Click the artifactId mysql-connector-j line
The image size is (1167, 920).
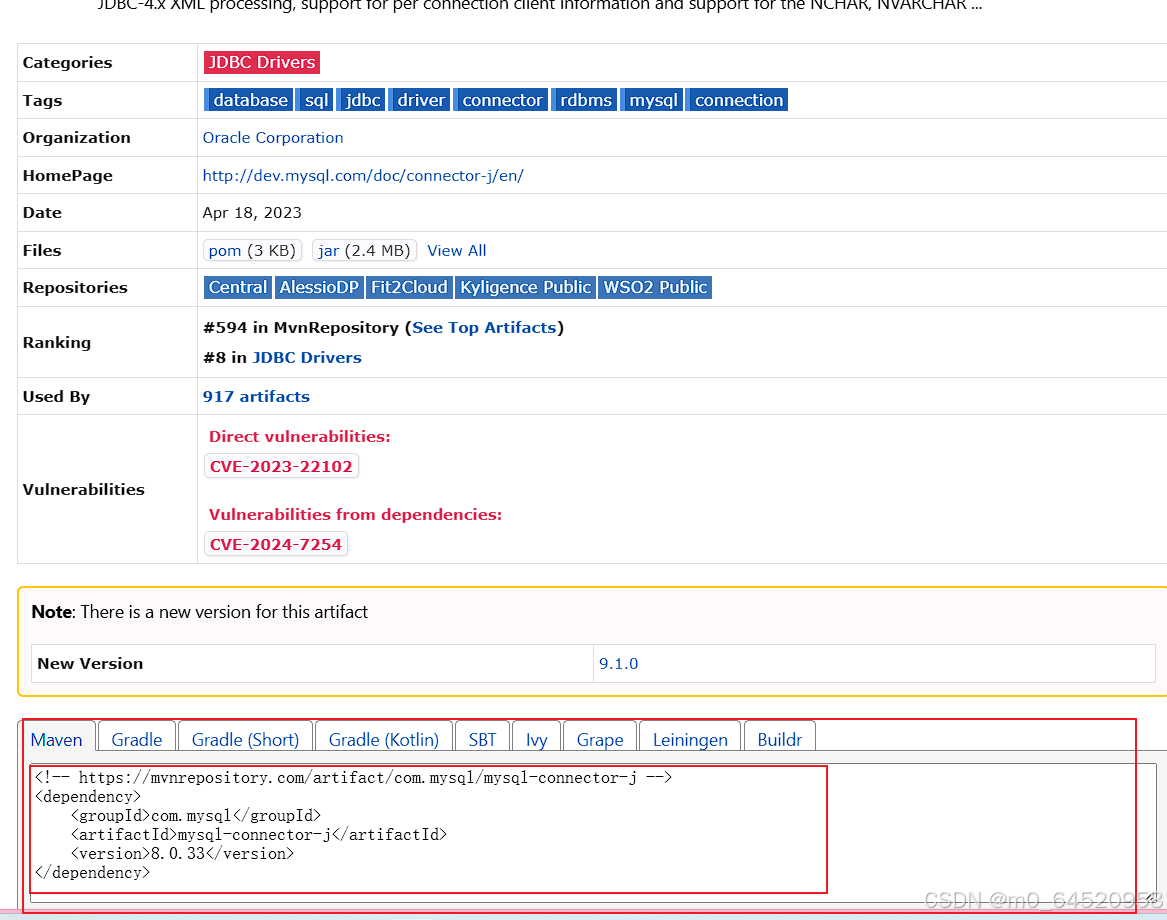tap(259, 834)
